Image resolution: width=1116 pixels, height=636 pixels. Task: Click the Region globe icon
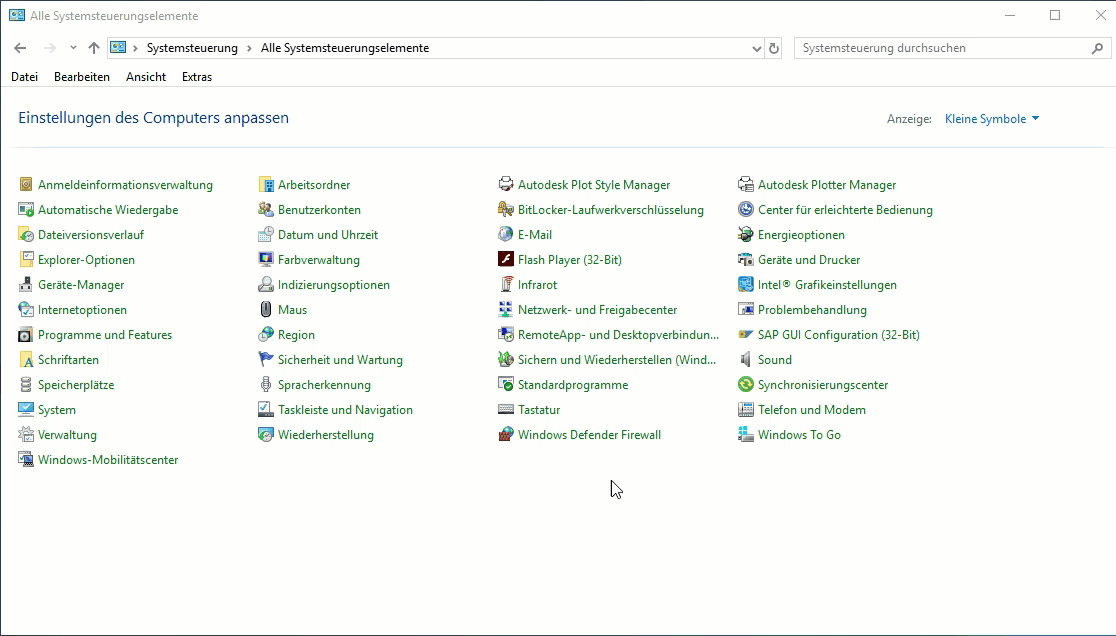pos(265,334)
